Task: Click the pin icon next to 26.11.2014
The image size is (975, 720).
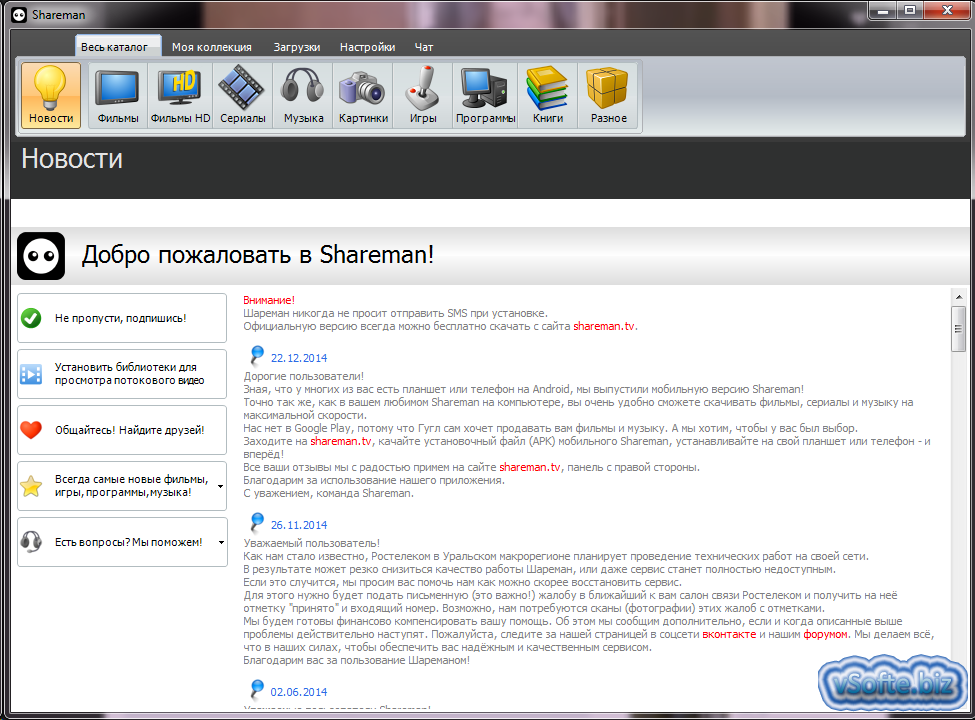Action: (x=256, y=522)
